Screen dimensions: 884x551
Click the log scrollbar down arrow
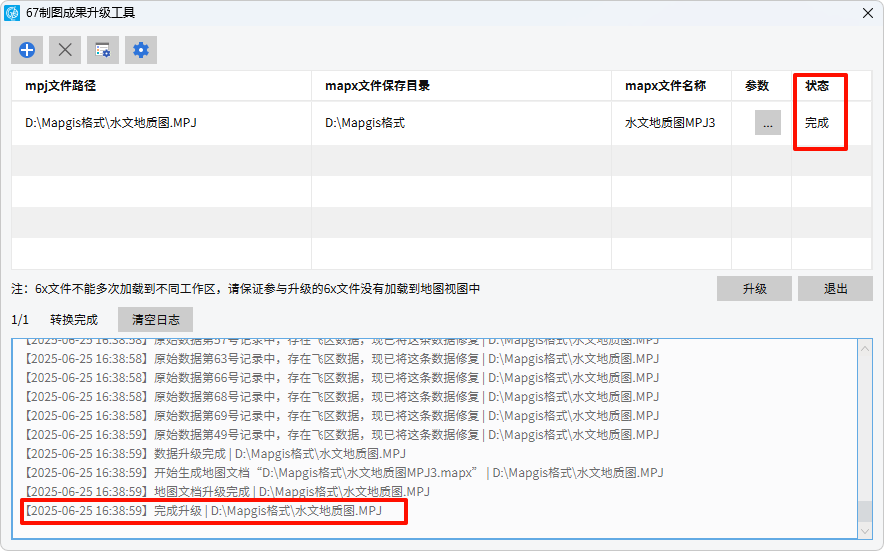pos(865,533)
